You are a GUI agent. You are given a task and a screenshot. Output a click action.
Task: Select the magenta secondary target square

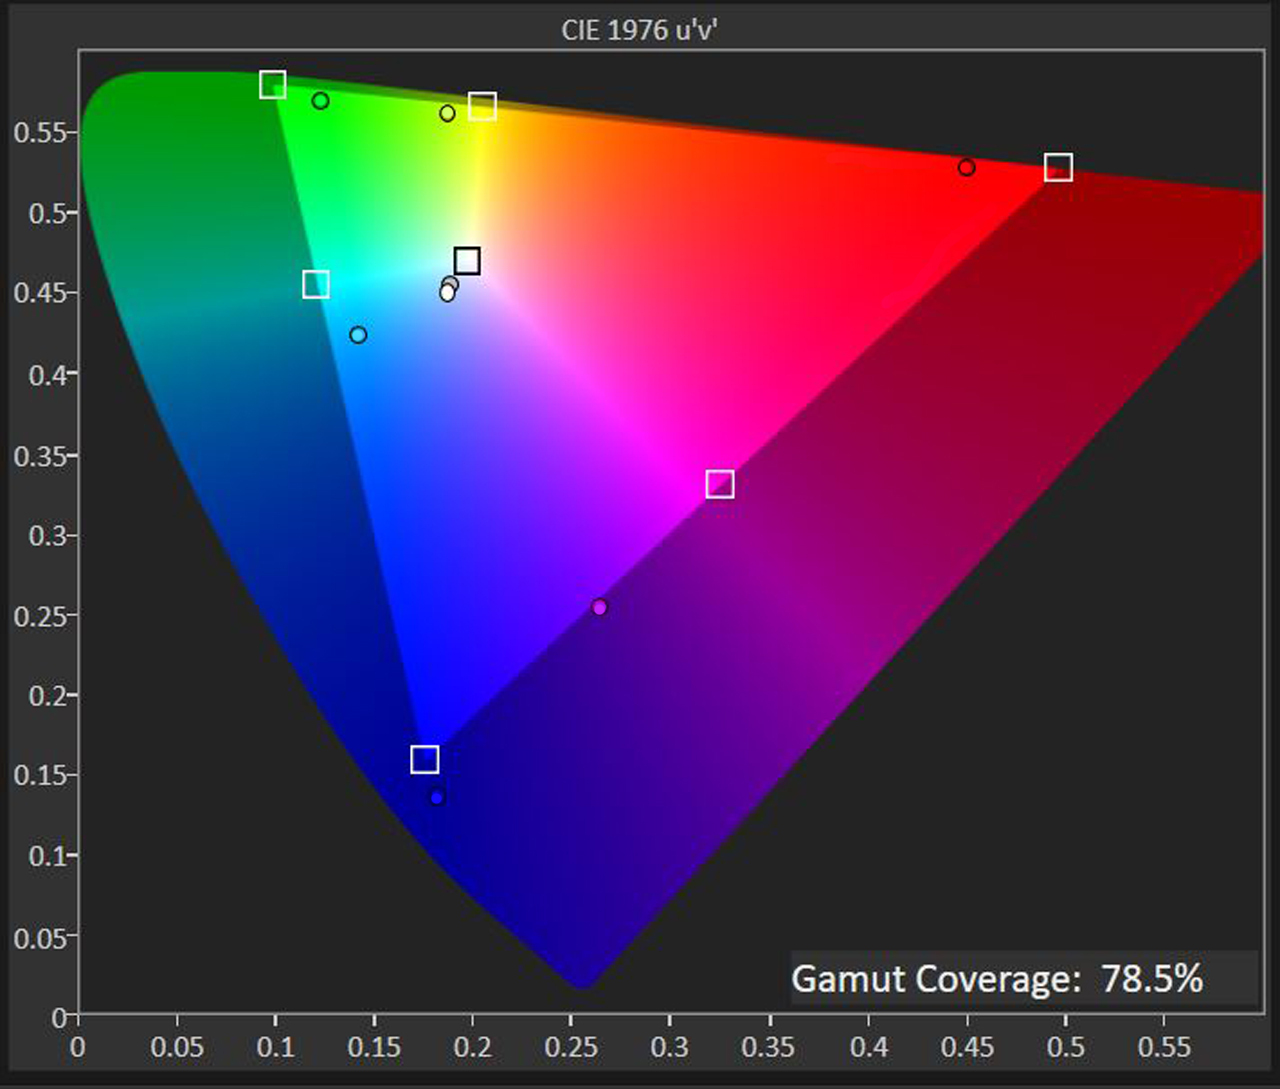point(720,484)
